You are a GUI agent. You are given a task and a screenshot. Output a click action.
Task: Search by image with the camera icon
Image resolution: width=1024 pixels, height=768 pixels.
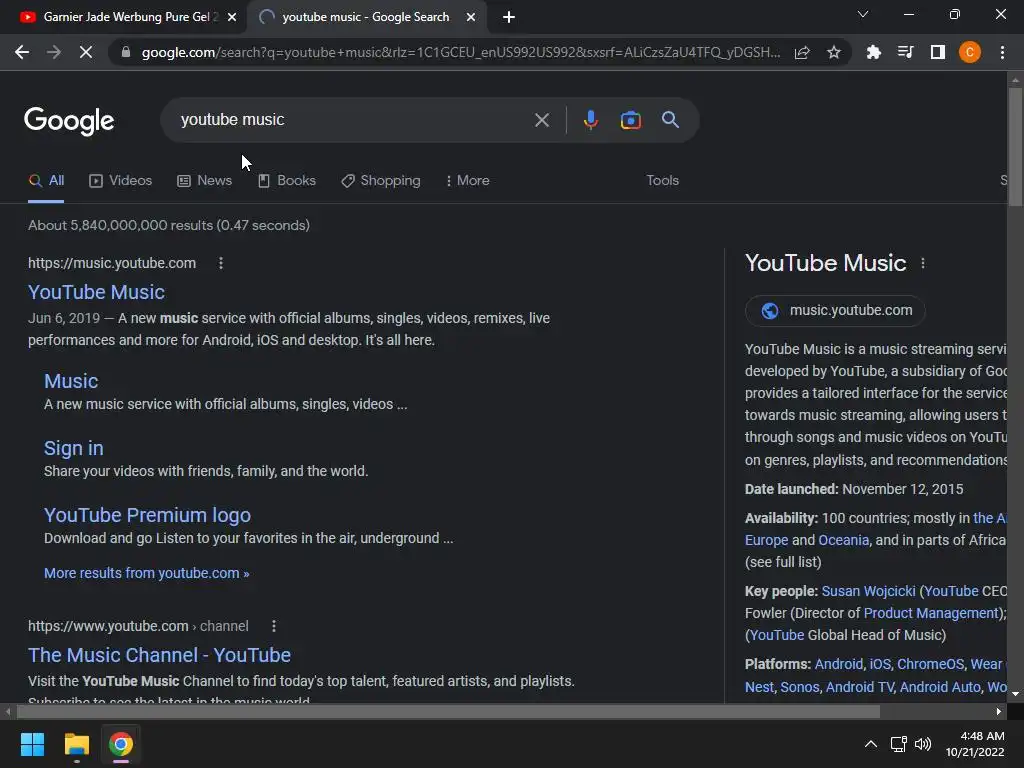[630, 120]
